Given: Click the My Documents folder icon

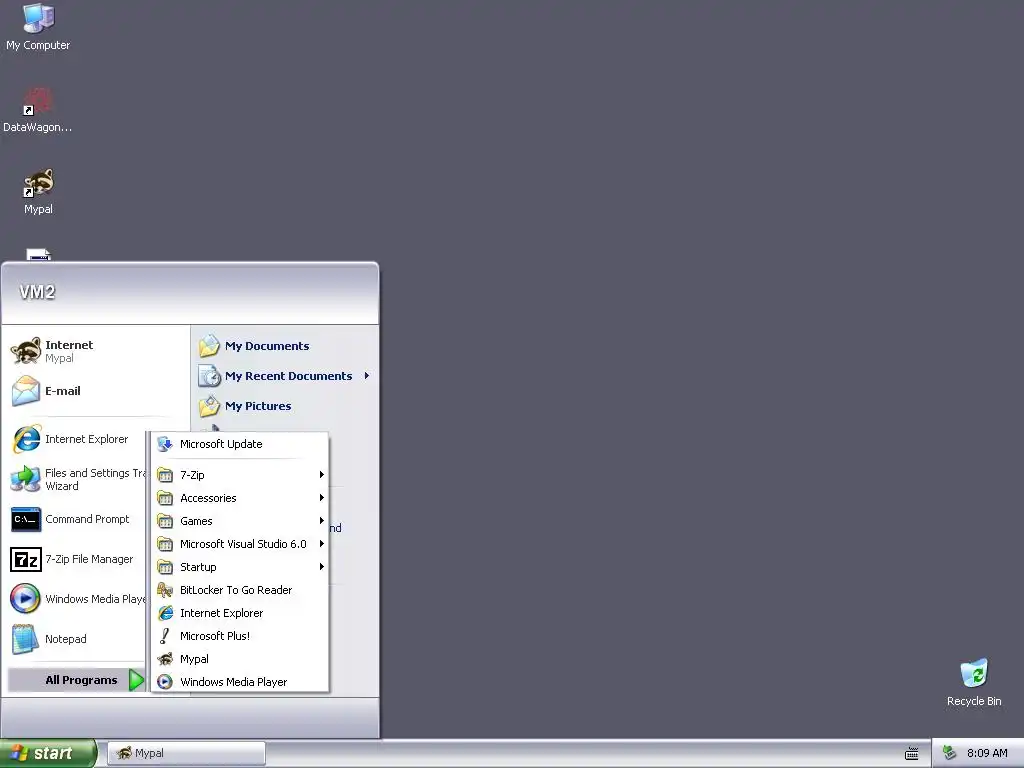Looking at the screenshot, I should pyautogui.click(x=209, y=346).
